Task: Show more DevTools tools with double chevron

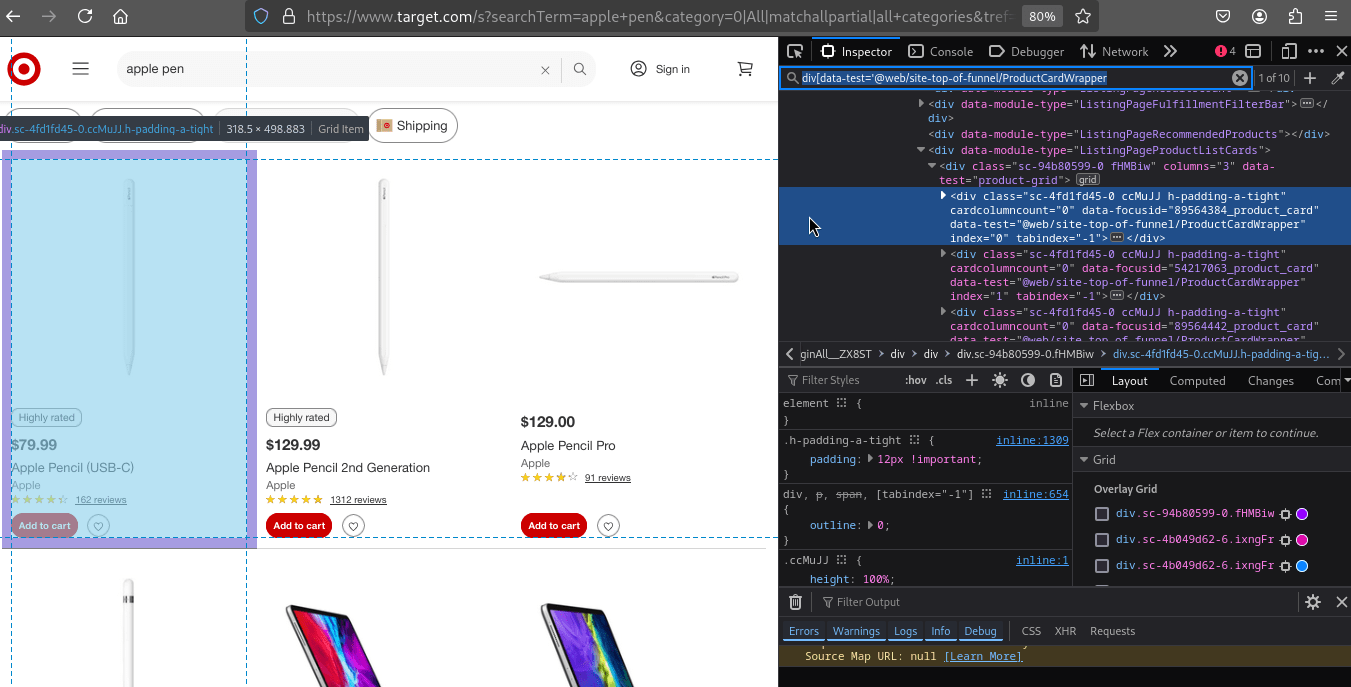Action: (1170, 51)
